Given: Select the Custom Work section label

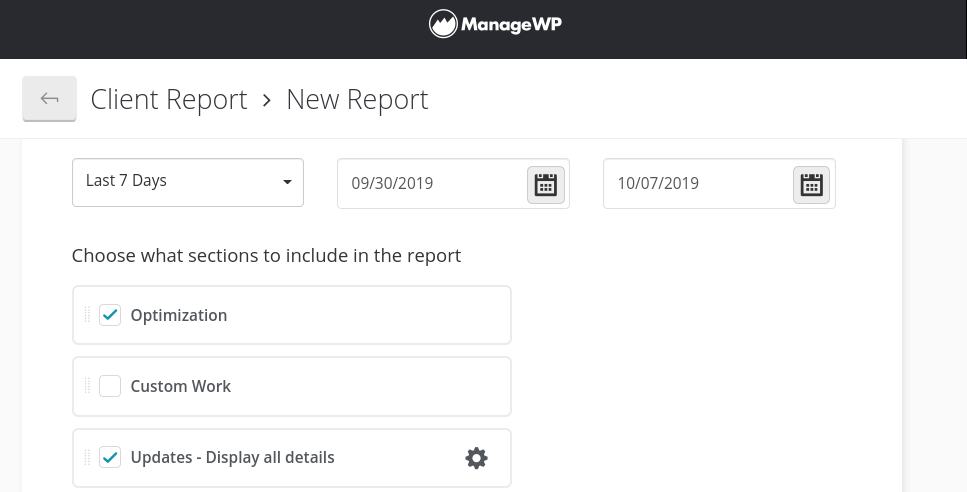Looking at the screenshot, I should (181, 386).
